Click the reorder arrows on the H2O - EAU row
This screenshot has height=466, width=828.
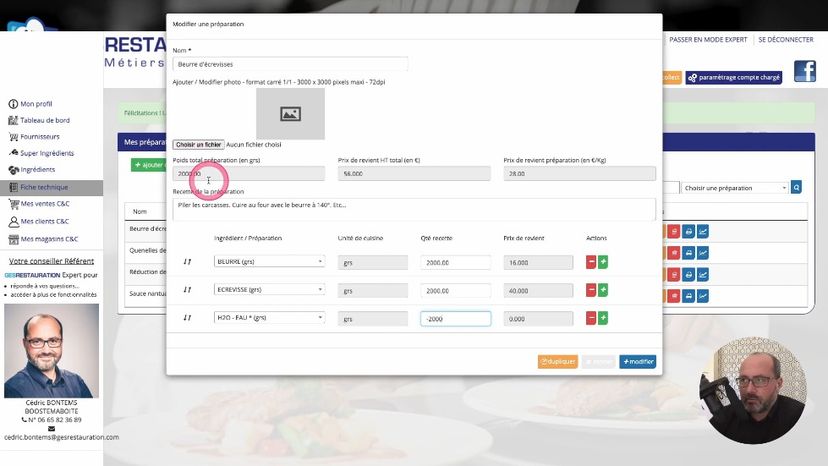tap(187, 318)
